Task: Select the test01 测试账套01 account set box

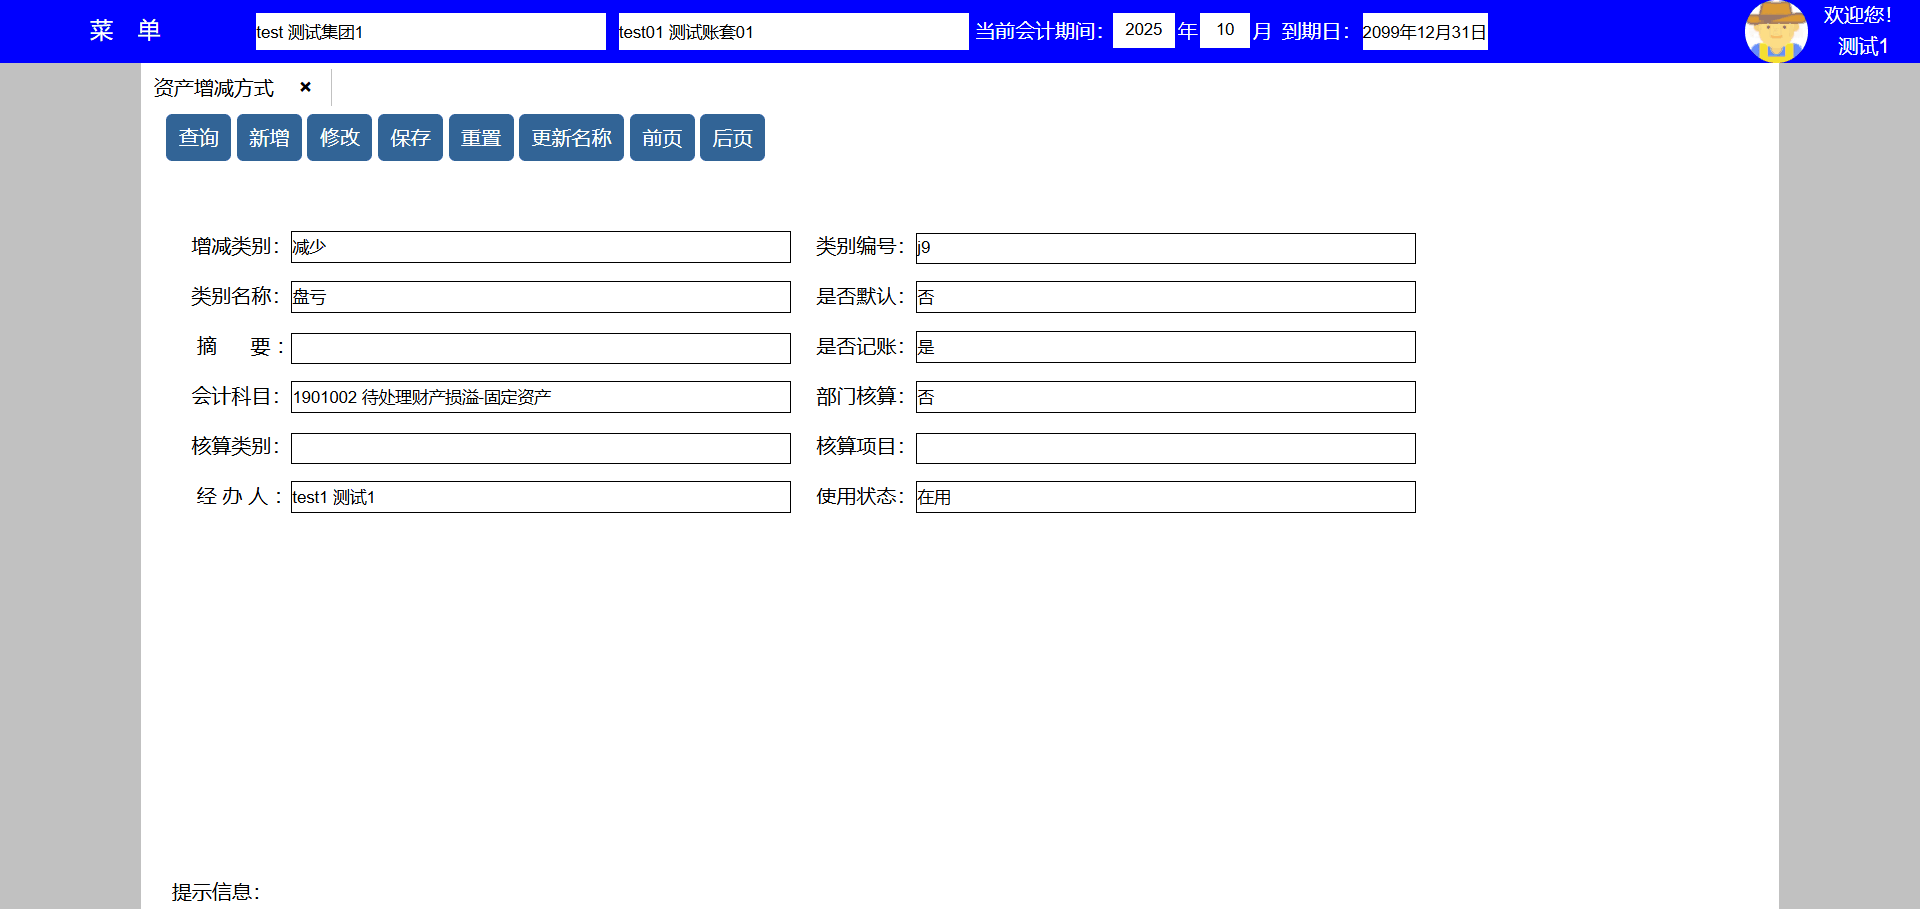Action: coord(793,31)
